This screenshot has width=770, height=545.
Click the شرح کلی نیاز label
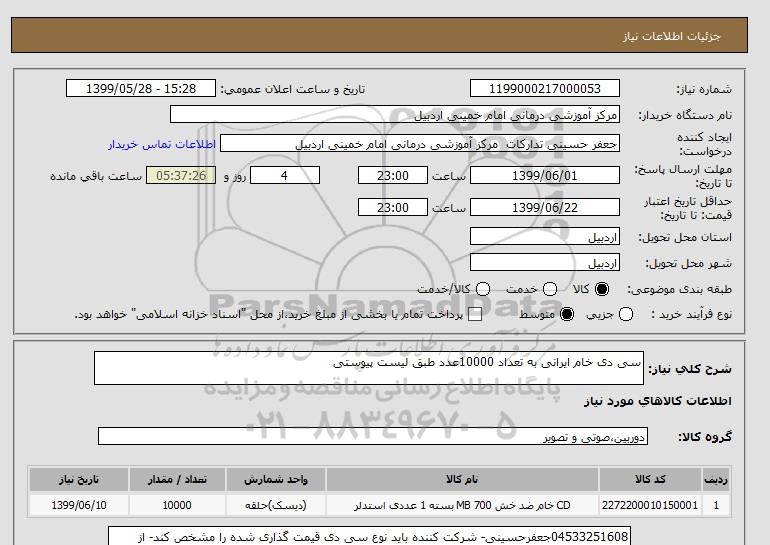pyautogui.click(x=690, y=369)
